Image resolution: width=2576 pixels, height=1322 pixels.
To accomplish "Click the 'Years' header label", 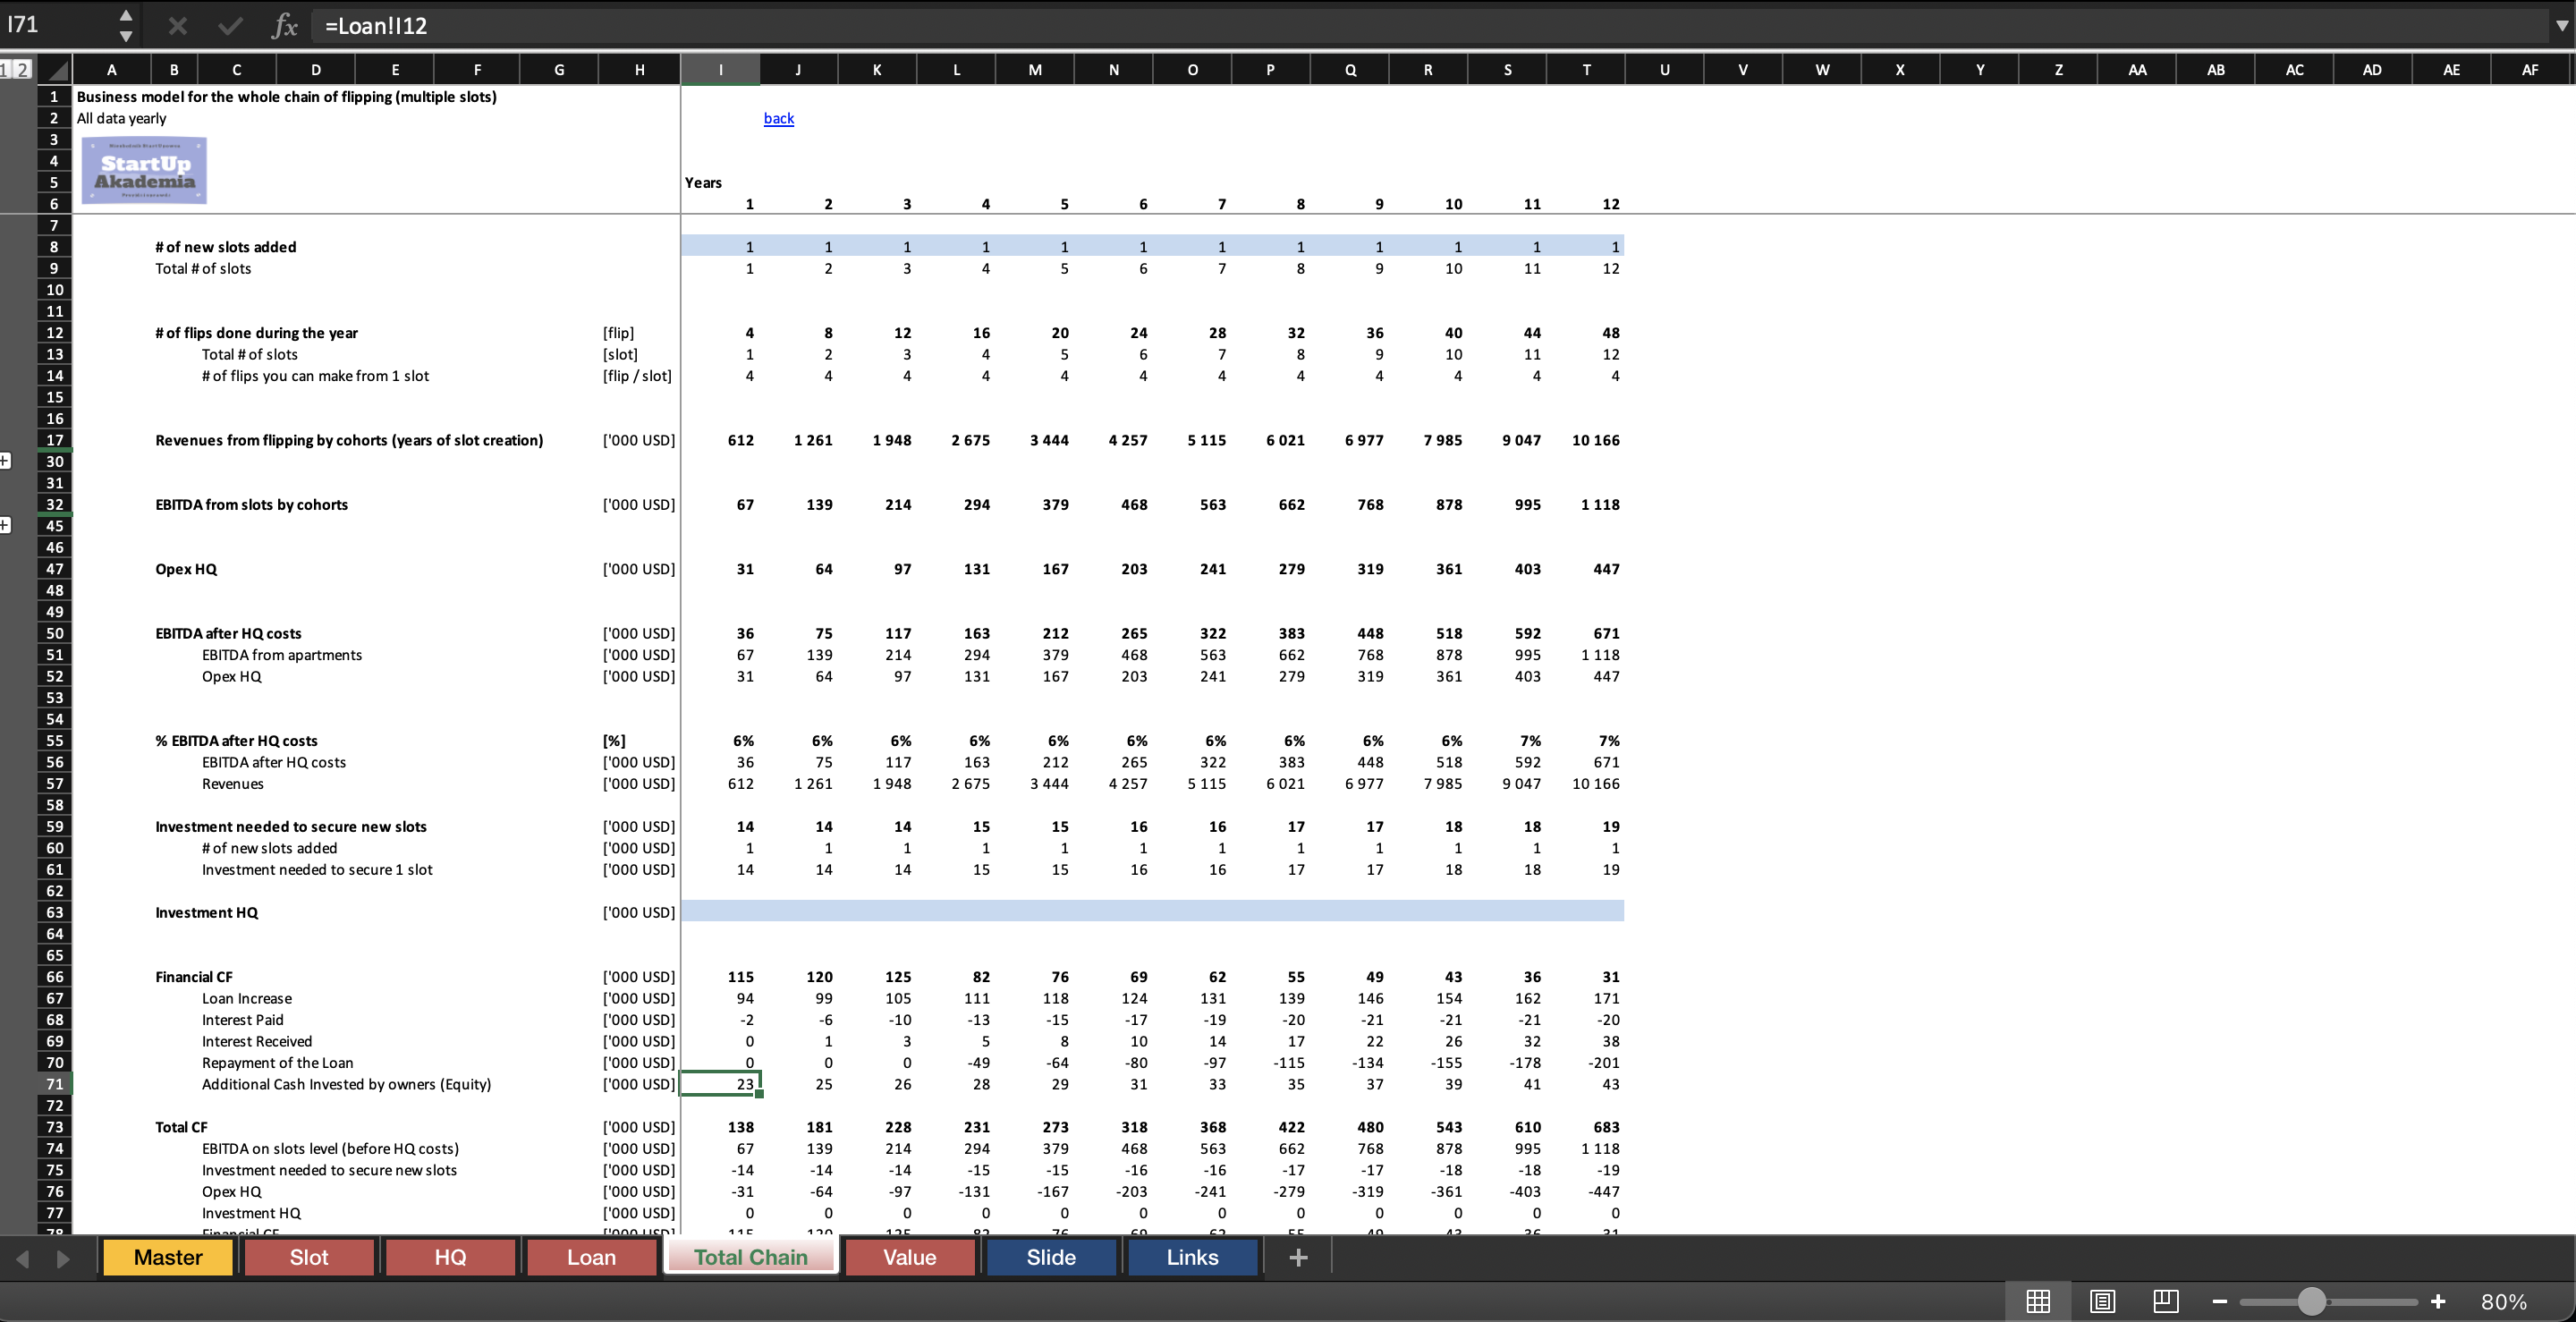I will (703, 182).
